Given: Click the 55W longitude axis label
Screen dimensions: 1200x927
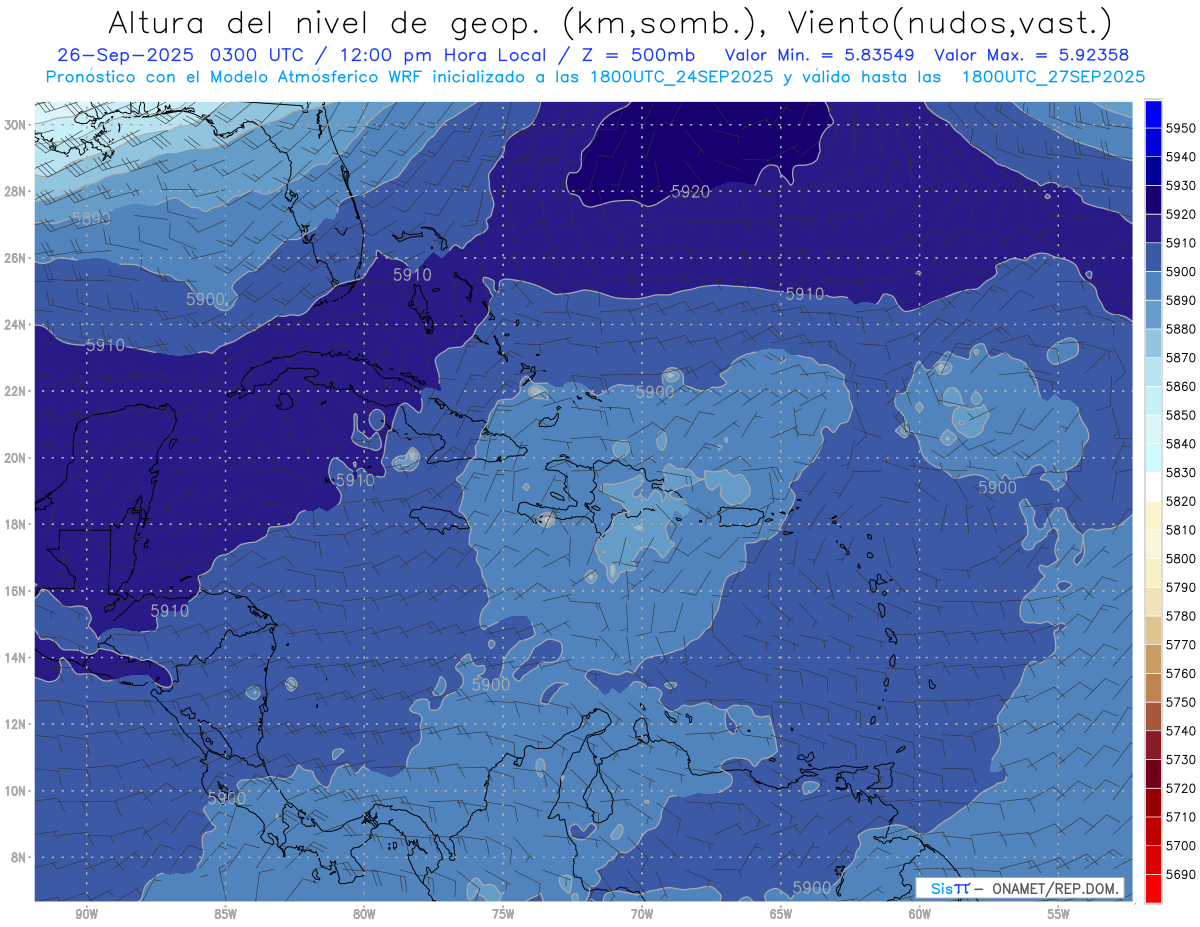Looking at the screenshot, I should coord(1058,914).
